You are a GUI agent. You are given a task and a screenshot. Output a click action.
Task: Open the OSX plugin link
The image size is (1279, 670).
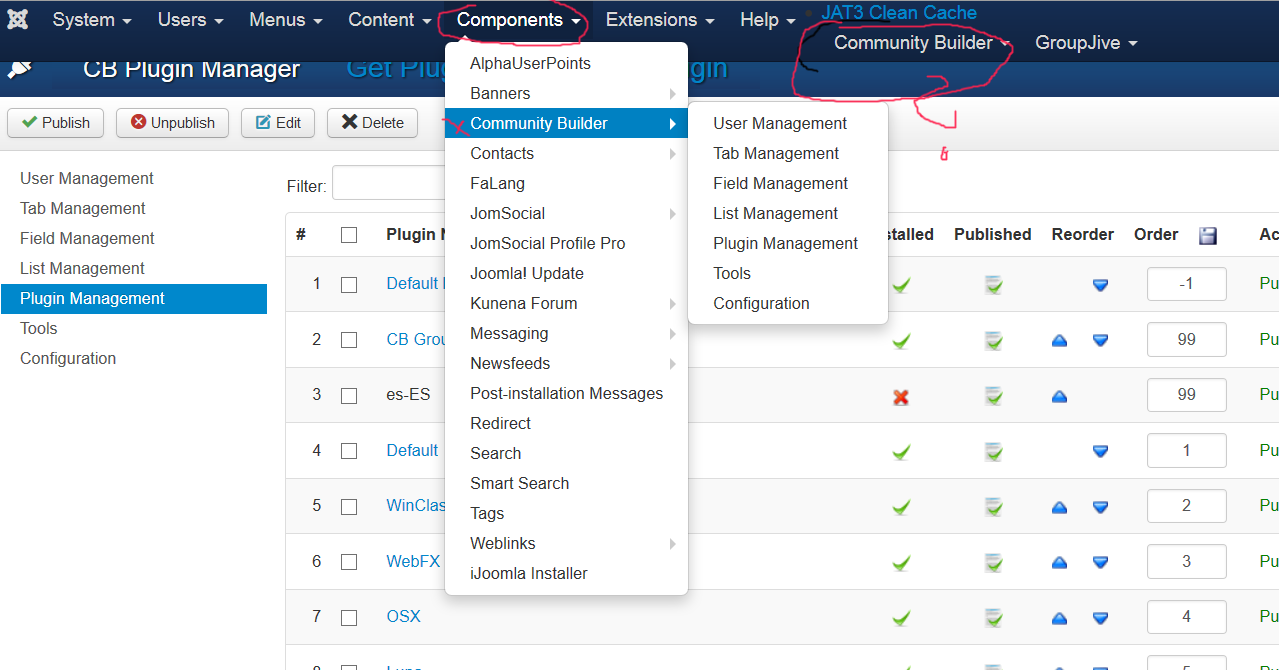point(404,616)
